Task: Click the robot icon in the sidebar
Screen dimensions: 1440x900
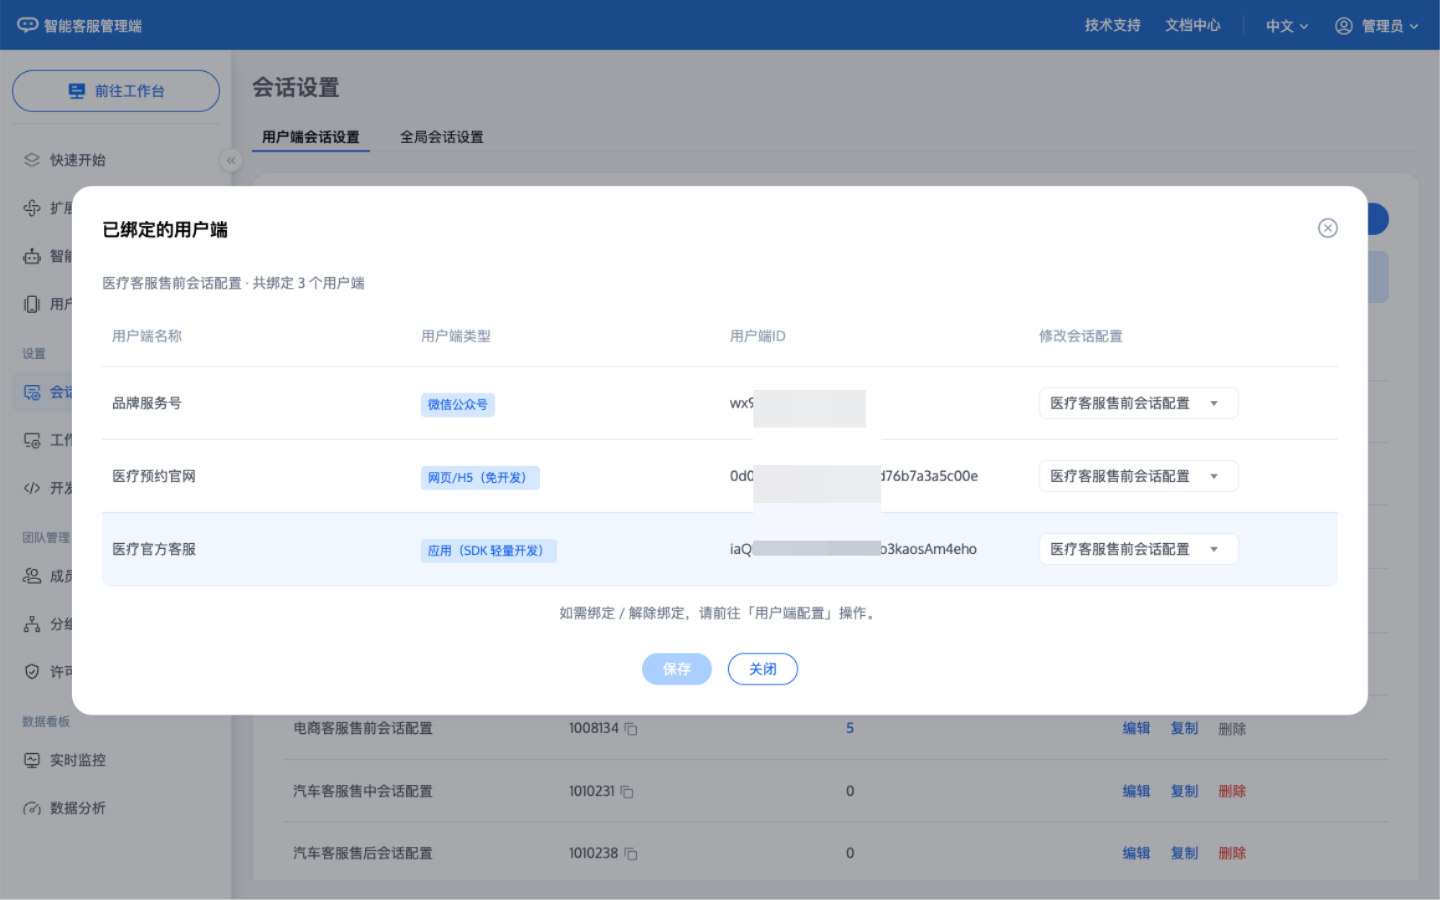Action: click(32, 256)
